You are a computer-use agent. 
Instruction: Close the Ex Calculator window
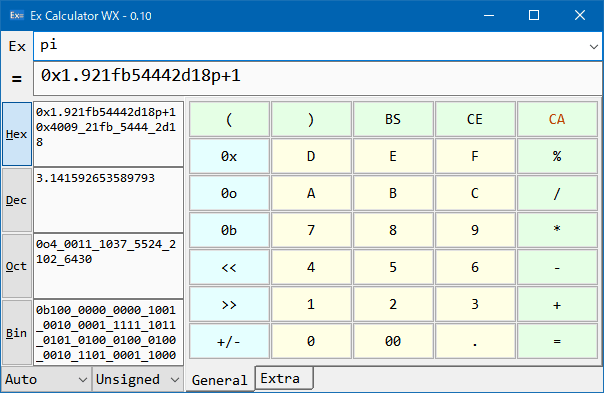580,15
